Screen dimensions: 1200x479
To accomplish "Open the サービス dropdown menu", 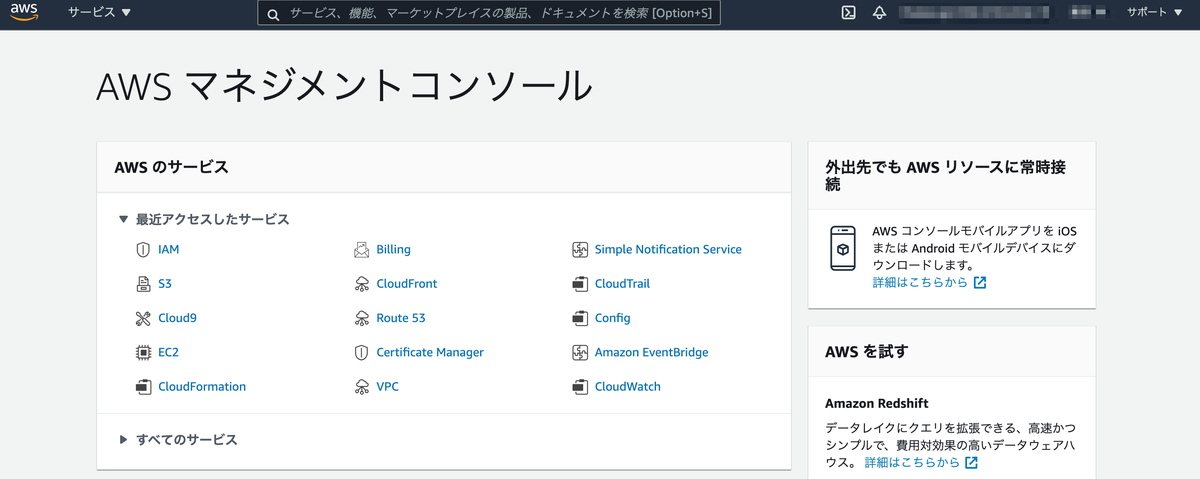I will [99, 13].
